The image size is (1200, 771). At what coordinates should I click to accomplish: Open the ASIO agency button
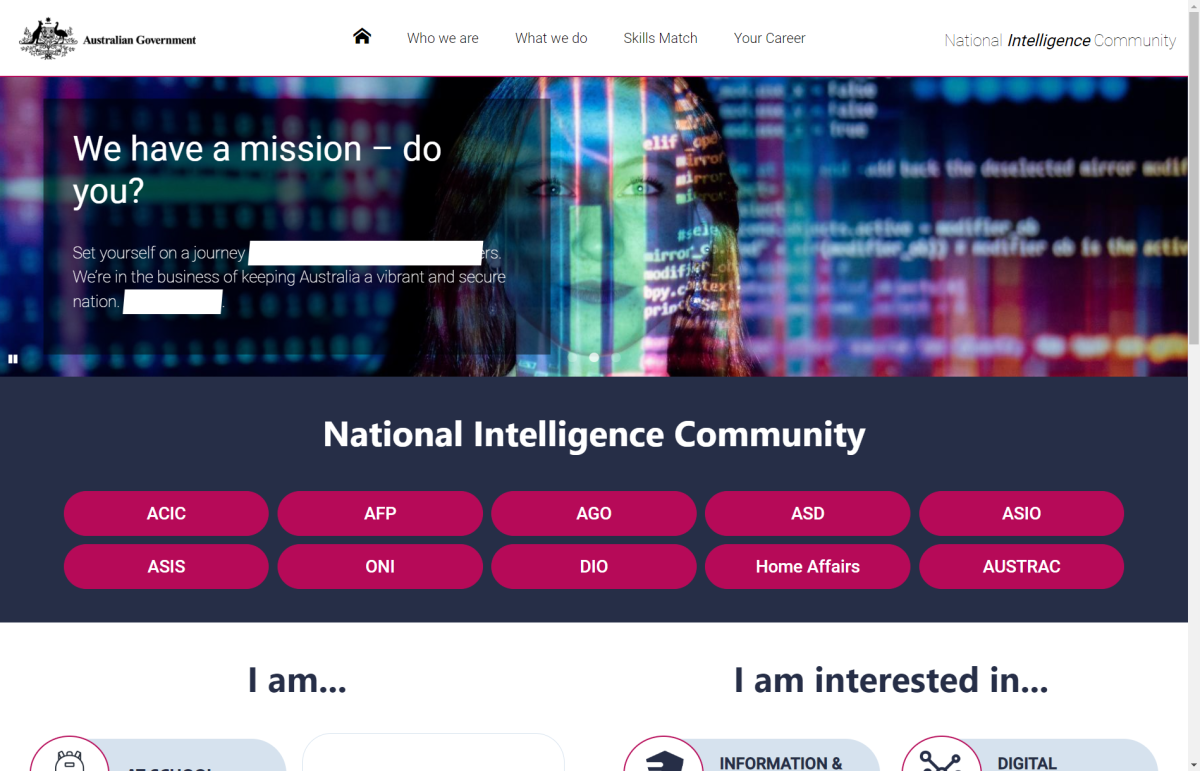(x=1022, y=513)
